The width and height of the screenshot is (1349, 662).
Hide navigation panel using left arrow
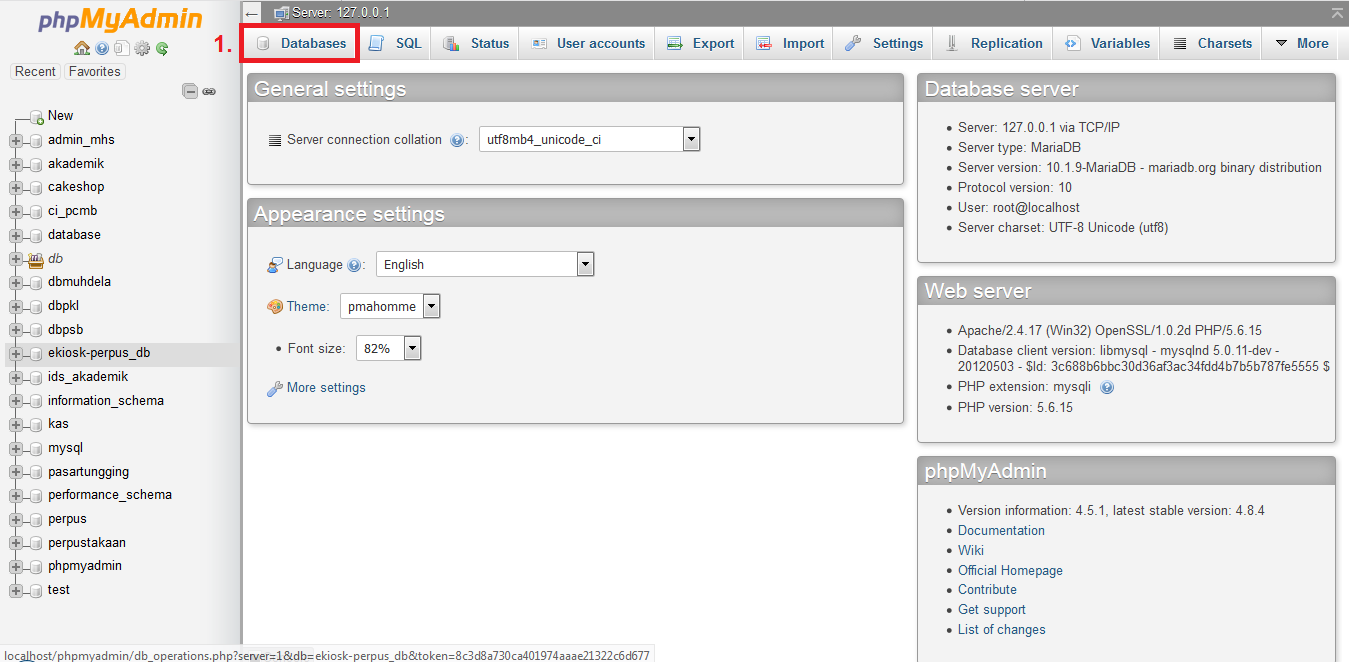(x=252, y=13)
